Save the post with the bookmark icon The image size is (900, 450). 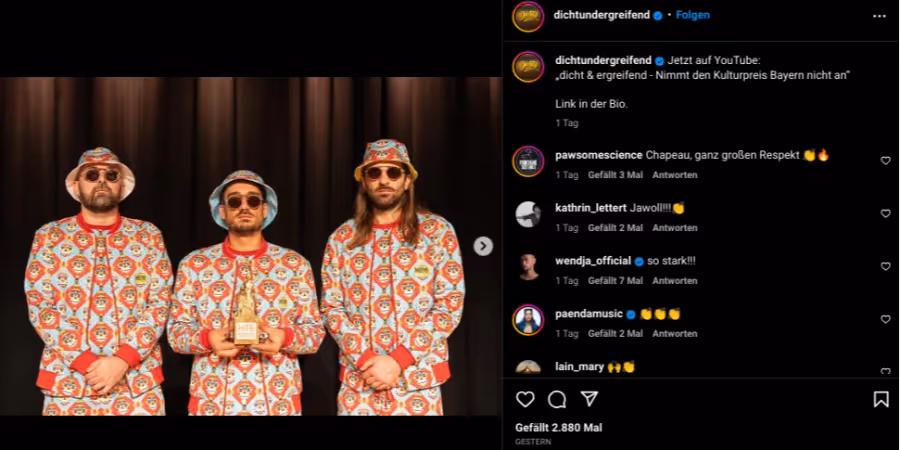point(880,399)
